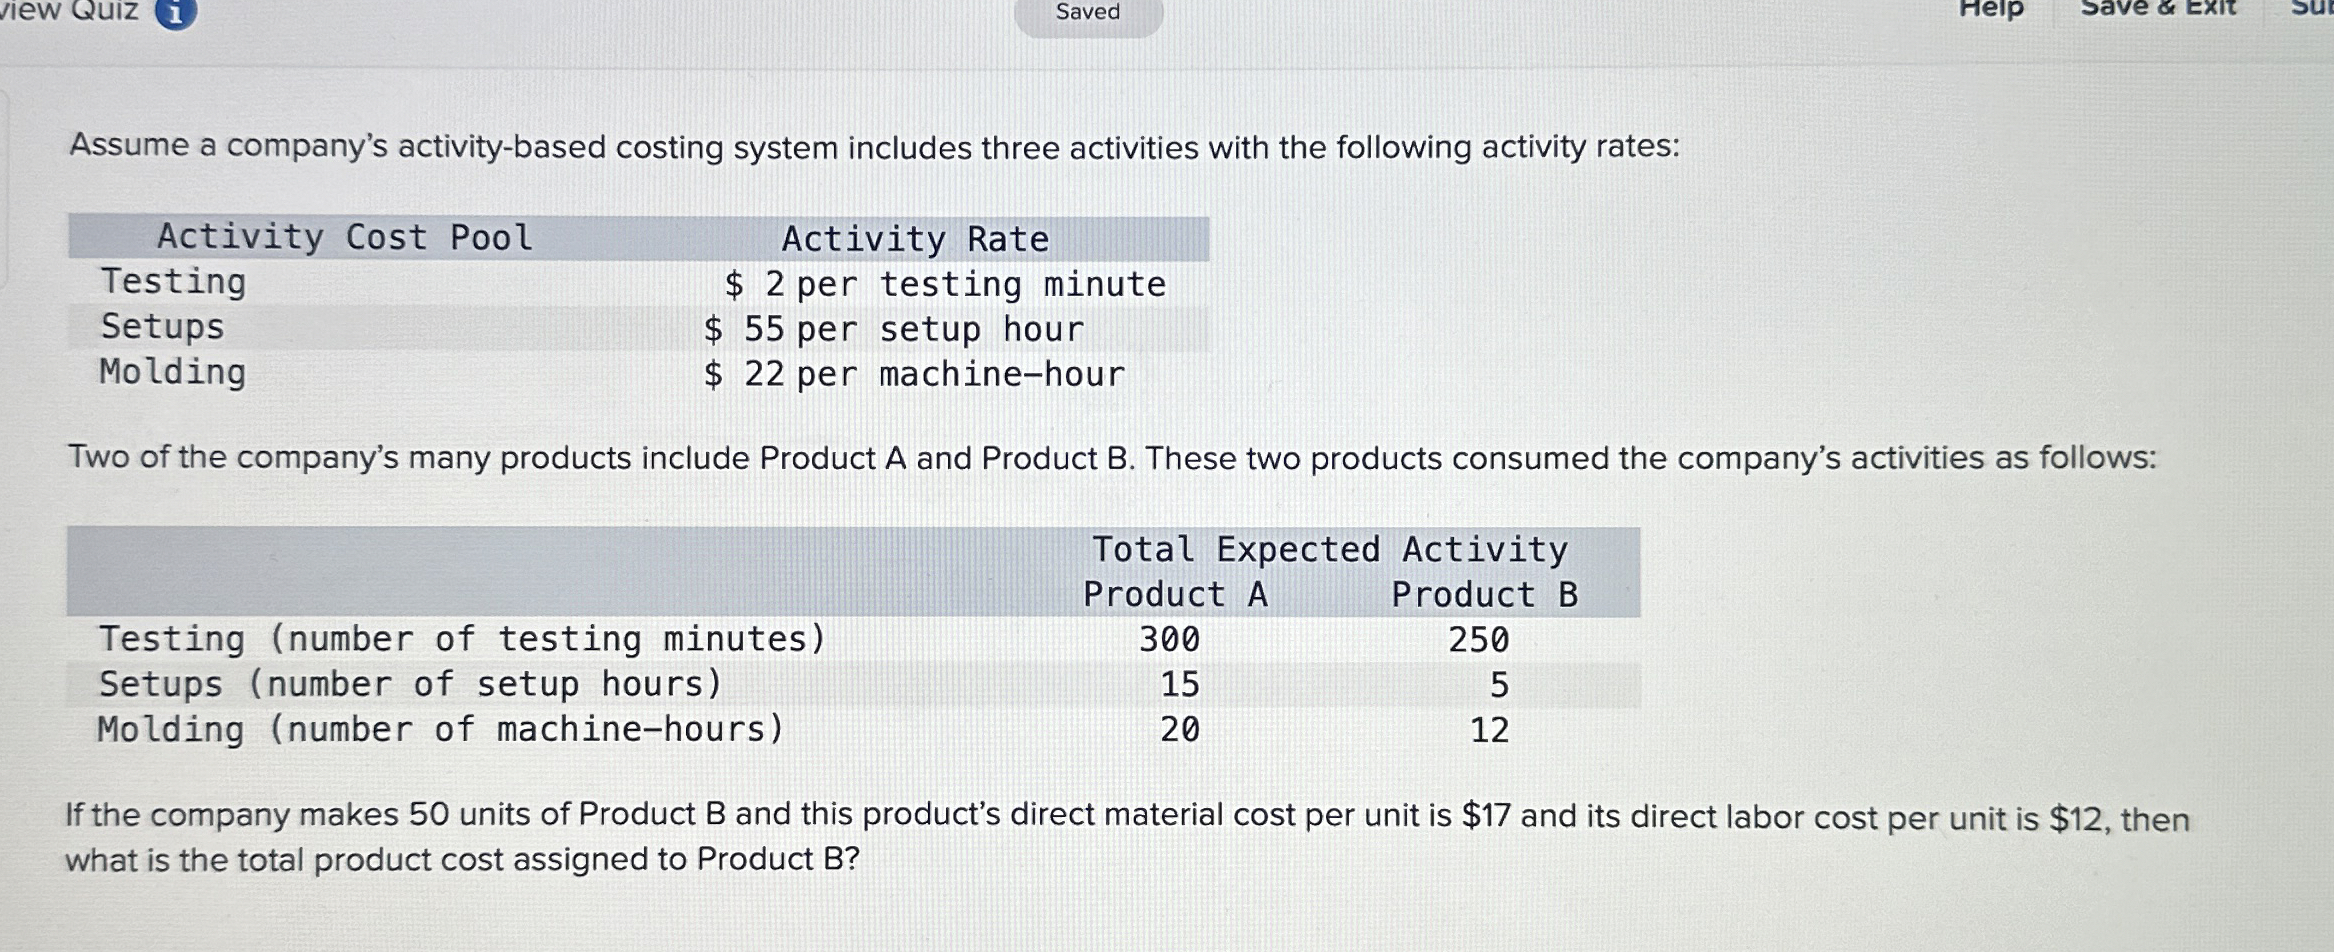Image resolution: width=2334 pixels, height=952 pixels.
Task: Select the Testing minutes row in second table
Action: [x=461, y=640]
